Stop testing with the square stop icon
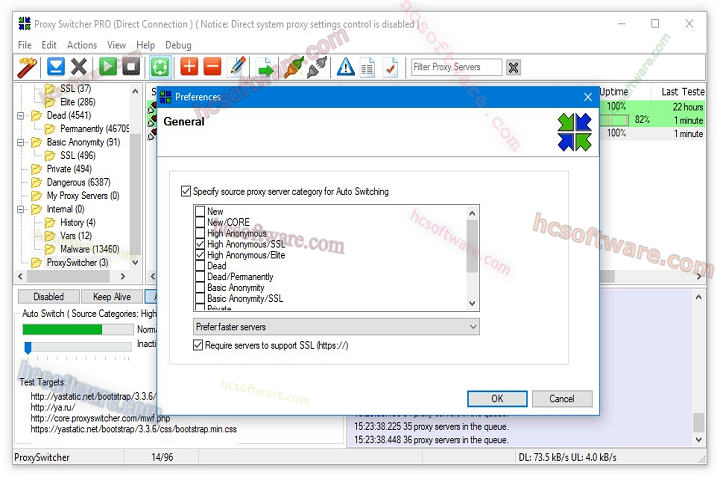The height and width of the screenshot is (480, 720). tap(131, 67)
